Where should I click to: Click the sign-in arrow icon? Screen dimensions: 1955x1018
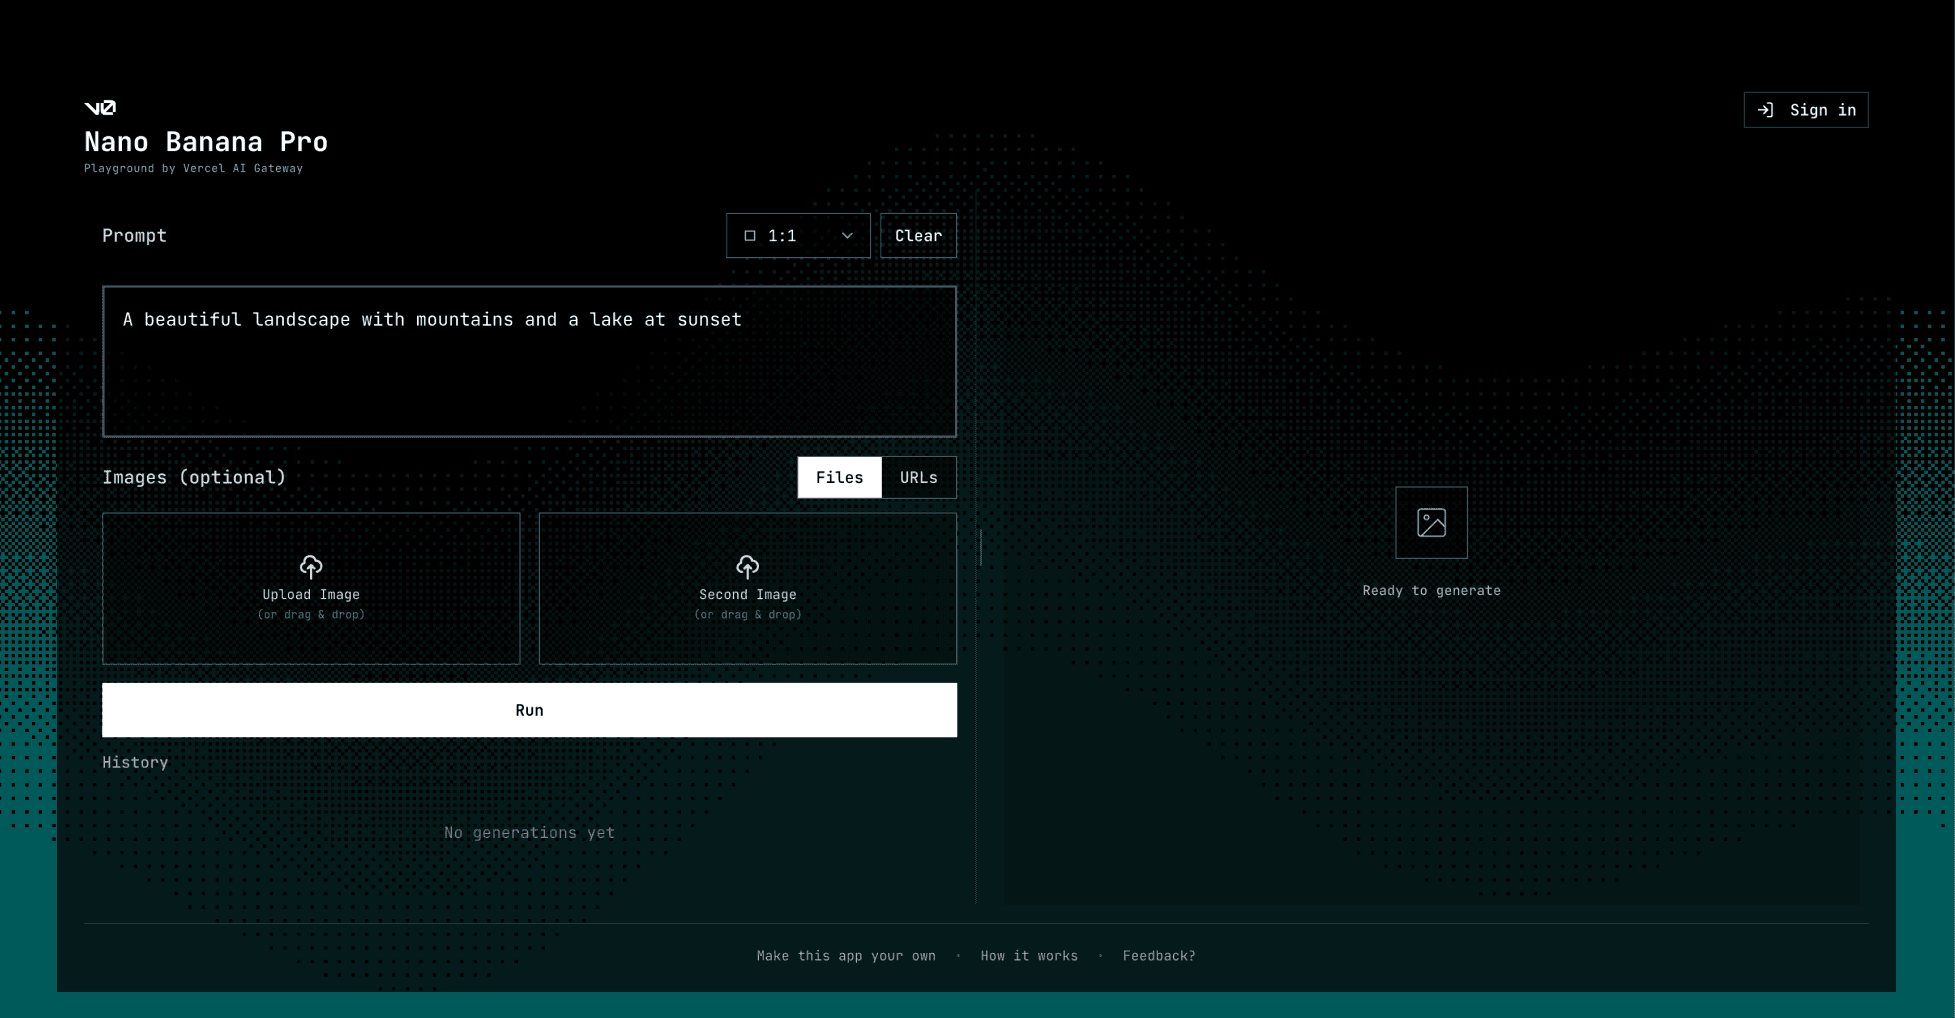(1766, 110)
